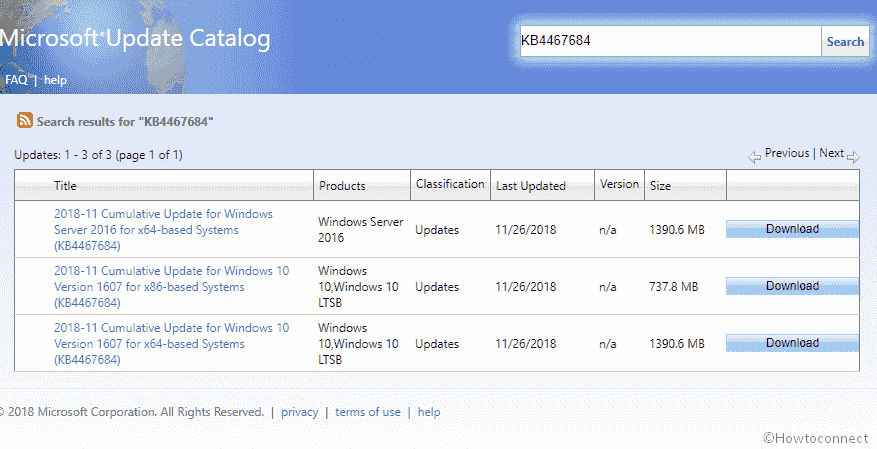
Task: Open the privacy footer link
Action: [x=299, y=412]
